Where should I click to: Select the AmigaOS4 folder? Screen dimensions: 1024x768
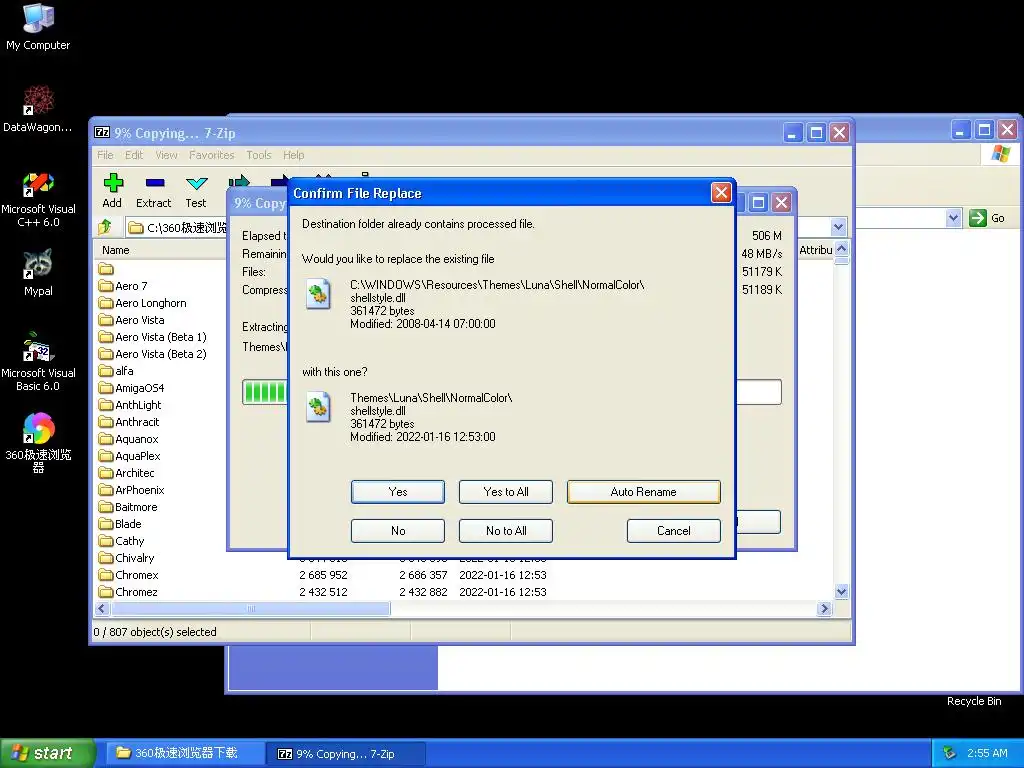(131, 388)
